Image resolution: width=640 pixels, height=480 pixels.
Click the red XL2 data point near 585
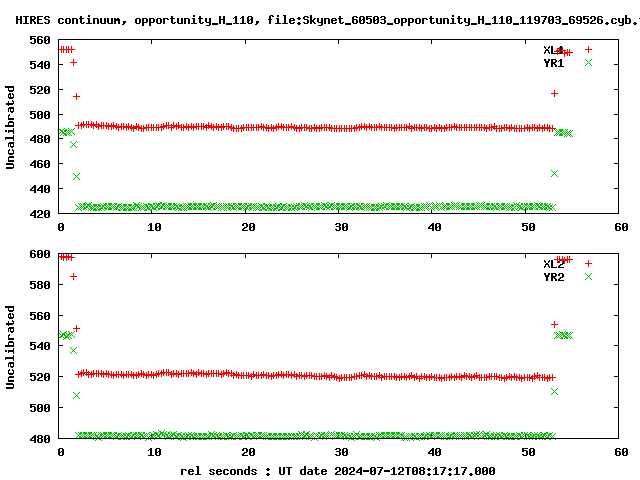coord(73,277)
